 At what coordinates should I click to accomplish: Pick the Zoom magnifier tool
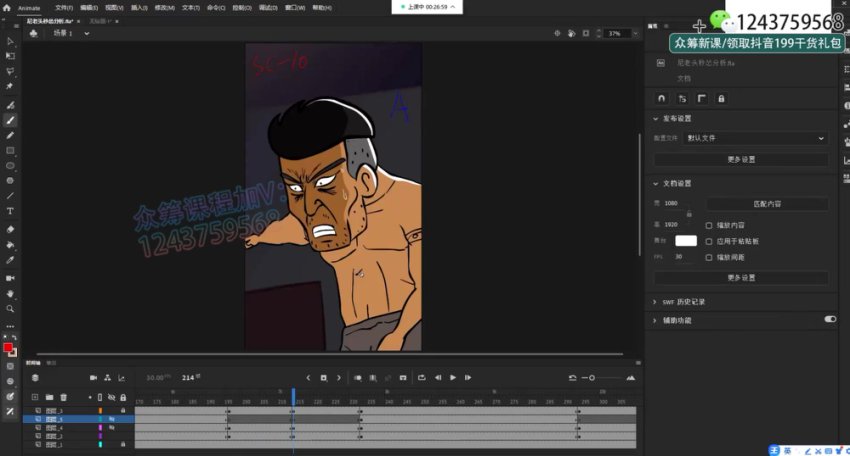pos(10,310)
